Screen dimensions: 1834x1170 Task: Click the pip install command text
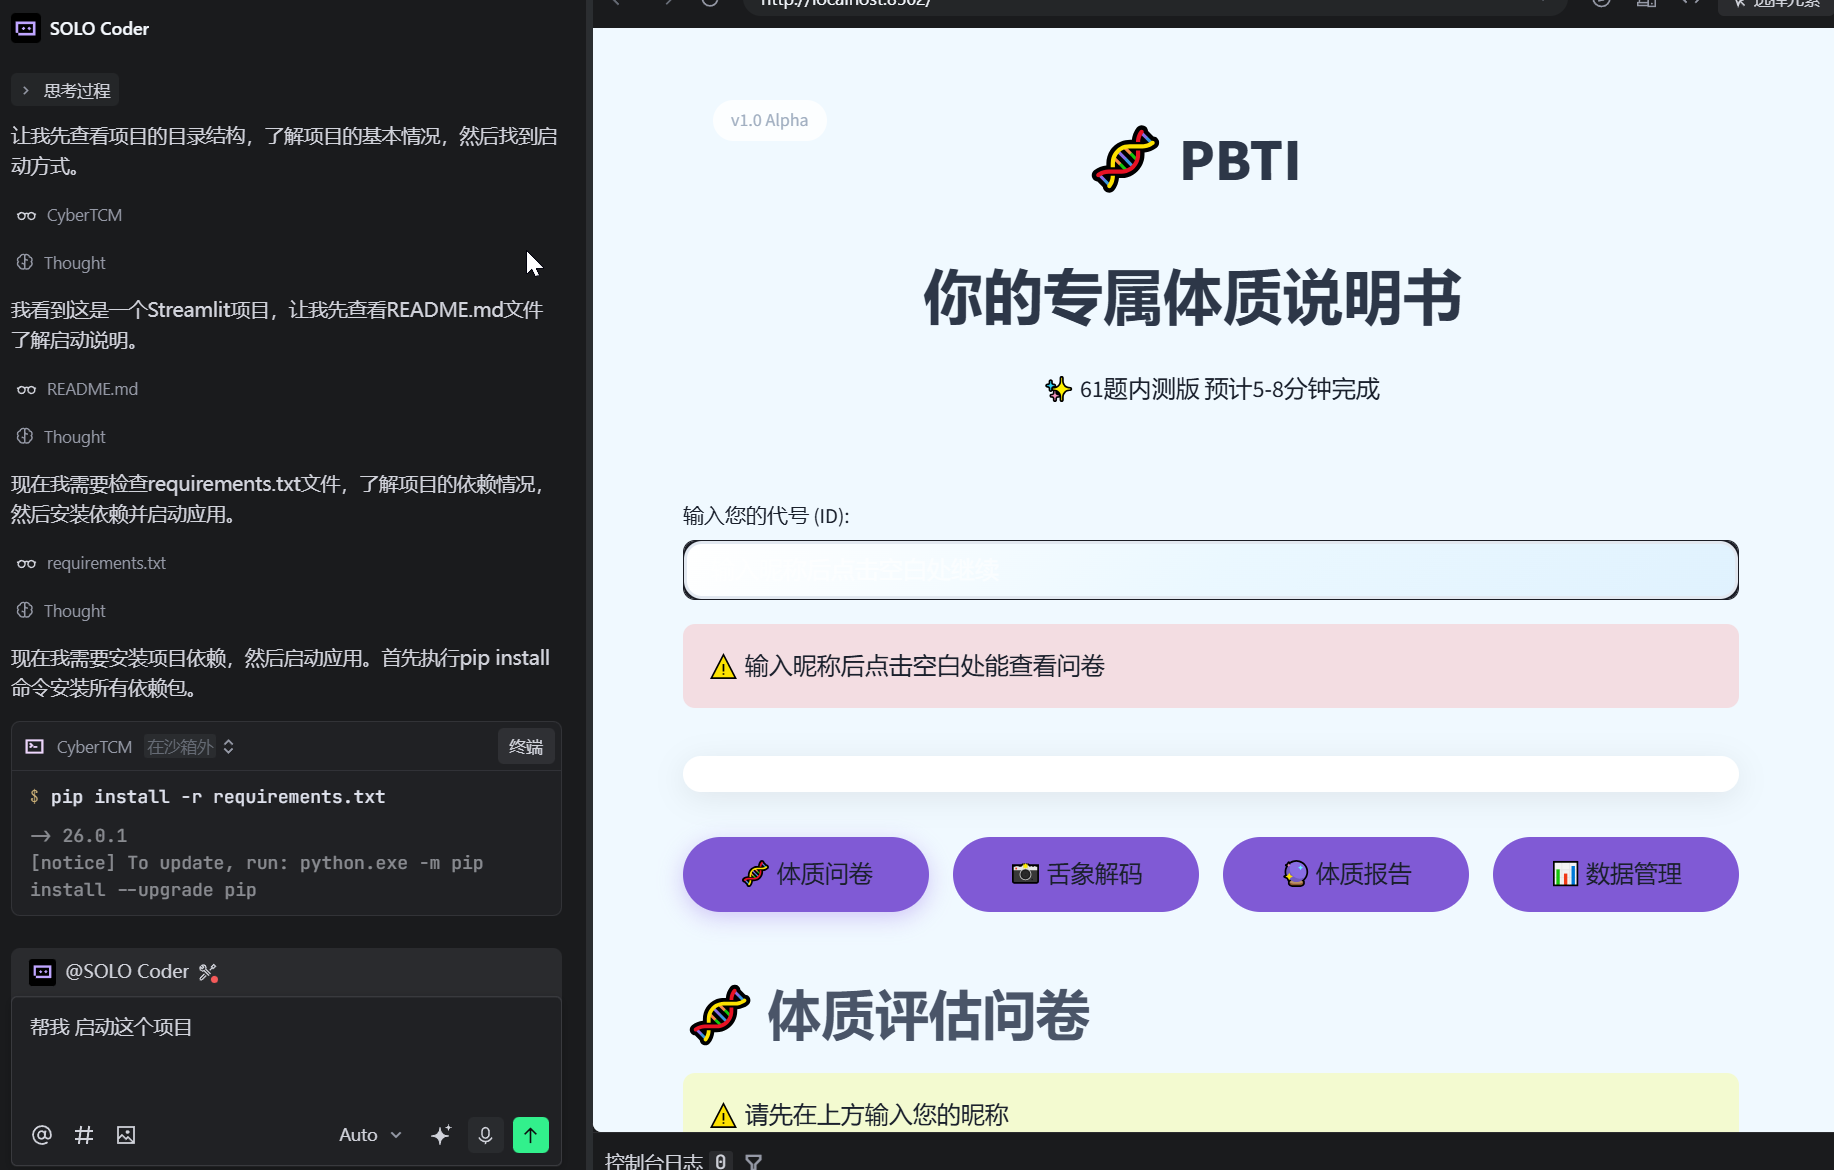[x=218, y=797]
